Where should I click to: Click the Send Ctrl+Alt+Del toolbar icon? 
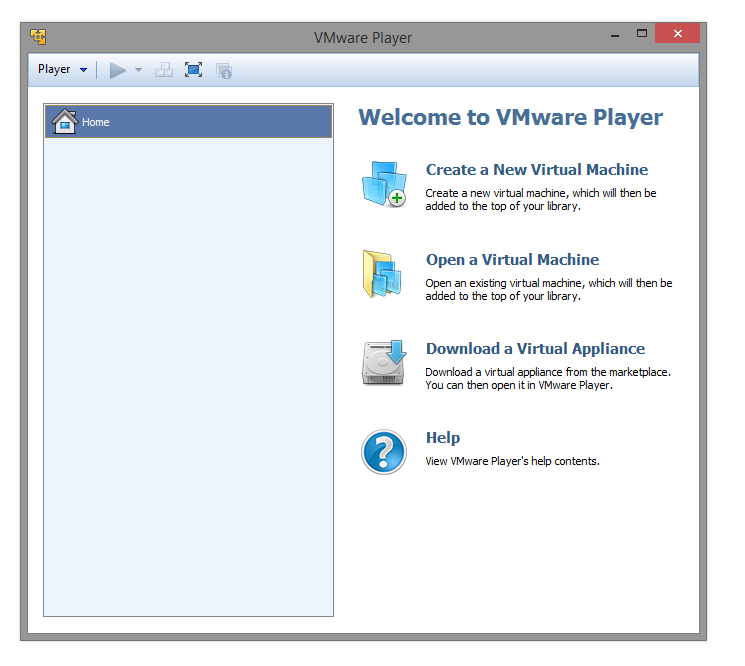pos(164,70)
